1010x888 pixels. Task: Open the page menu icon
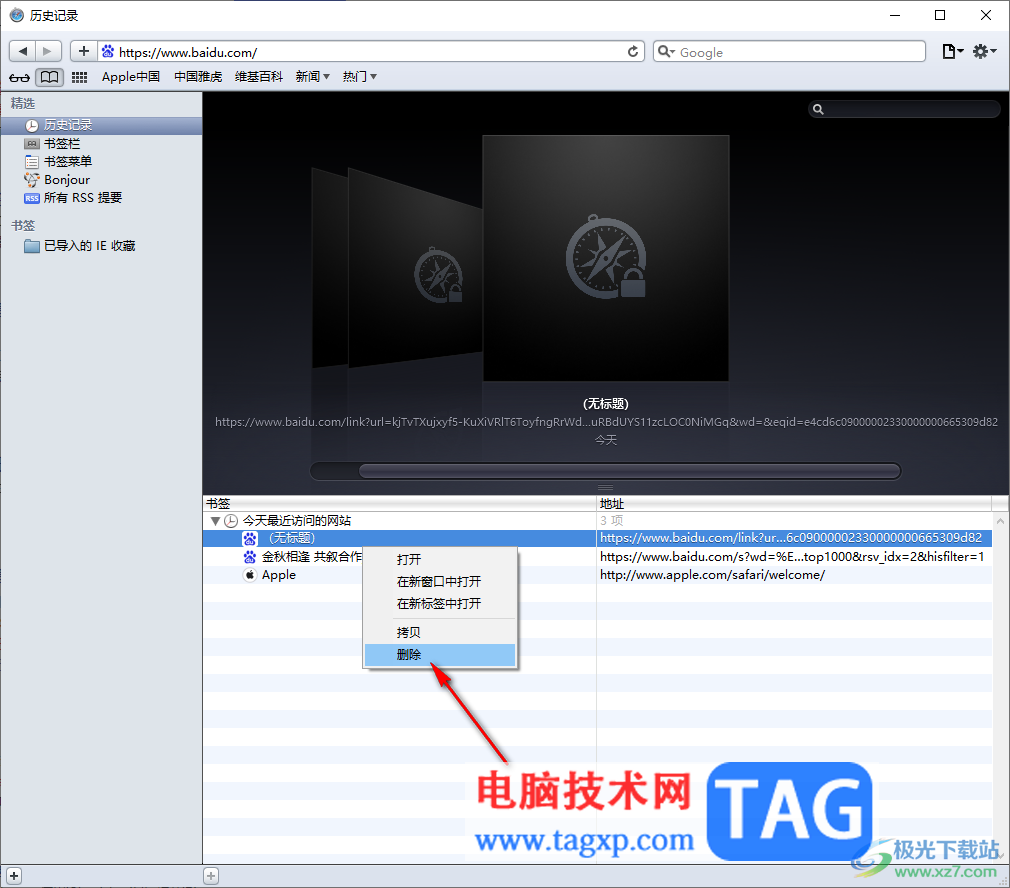(x=952, y=52)
